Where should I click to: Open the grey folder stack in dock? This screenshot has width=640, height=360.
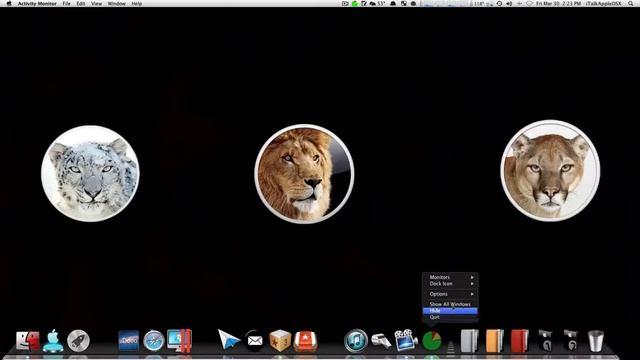click(x=469, y=341)
